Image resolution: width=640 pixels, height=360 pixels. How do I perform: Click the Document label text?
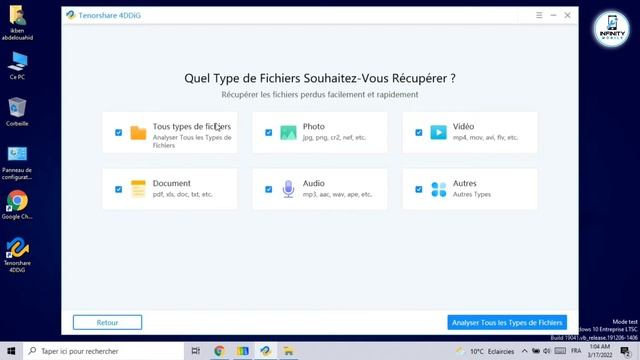[x=171, y=183]
